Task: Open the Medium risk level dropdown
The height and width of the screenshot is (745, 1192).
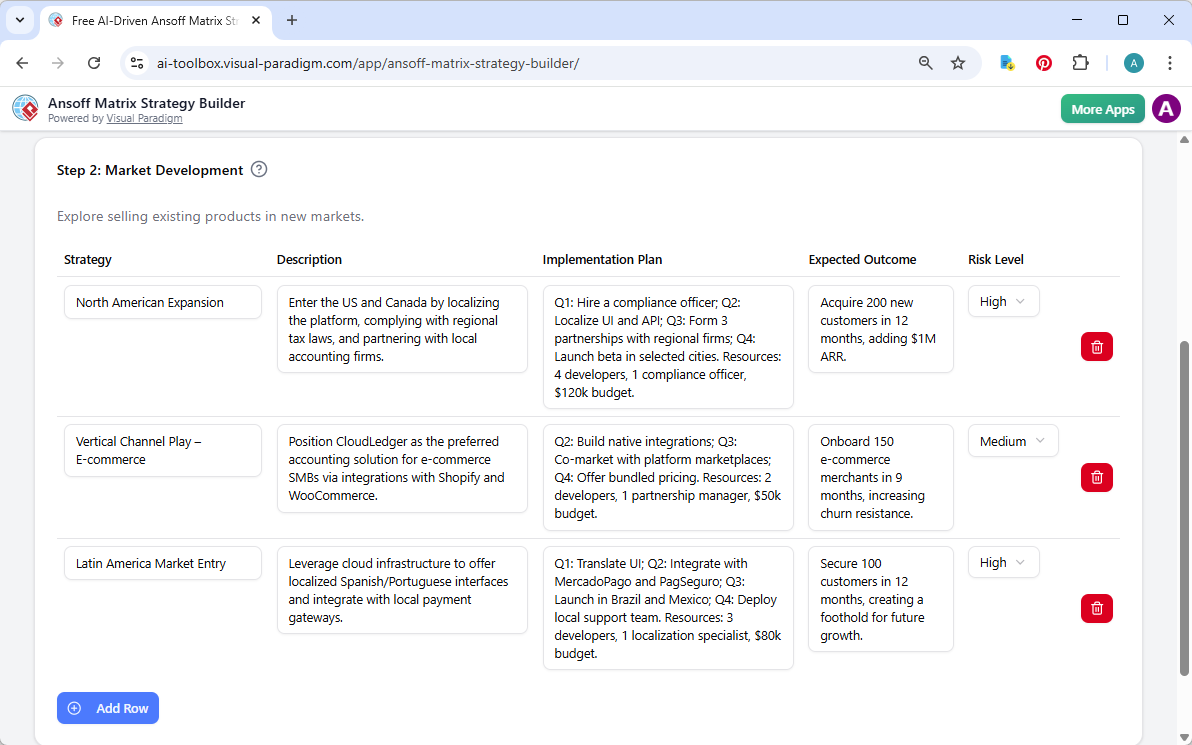Action: (1012, 440)
